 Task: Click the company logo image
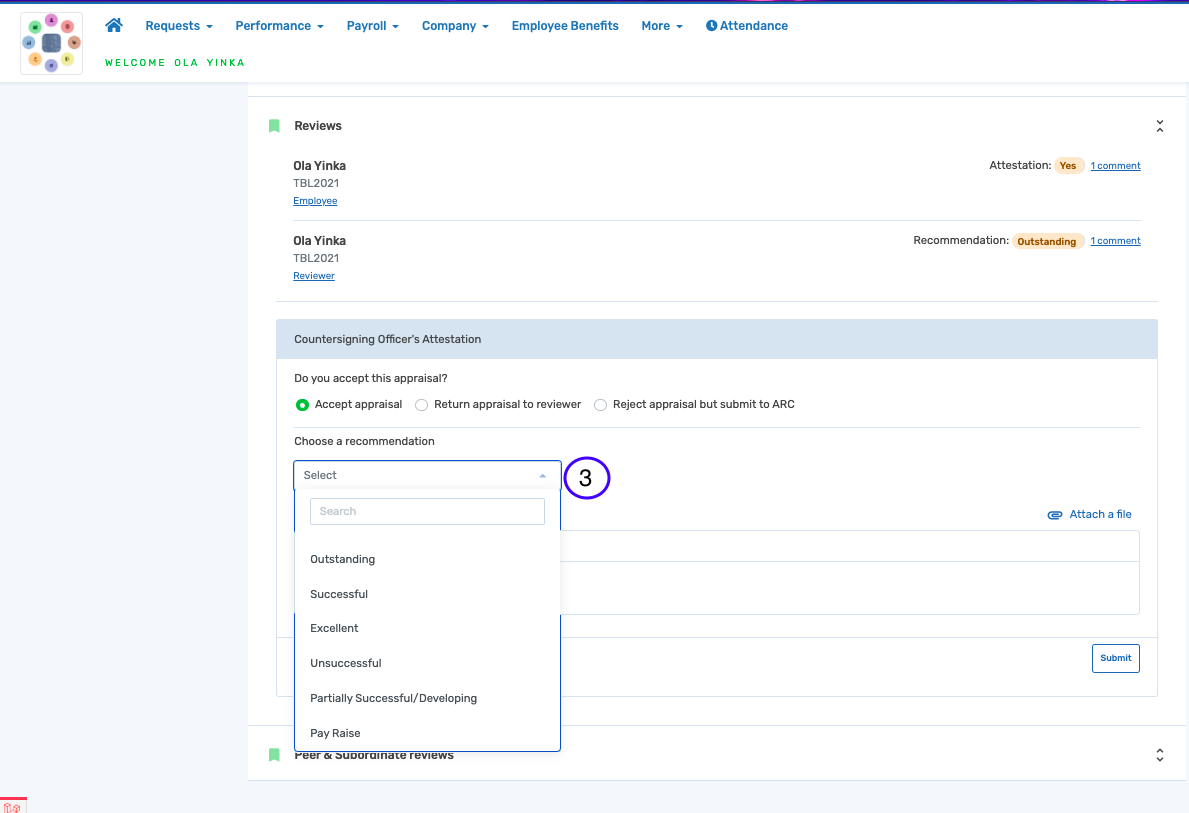pyautogui.click(x=51, y=44)
